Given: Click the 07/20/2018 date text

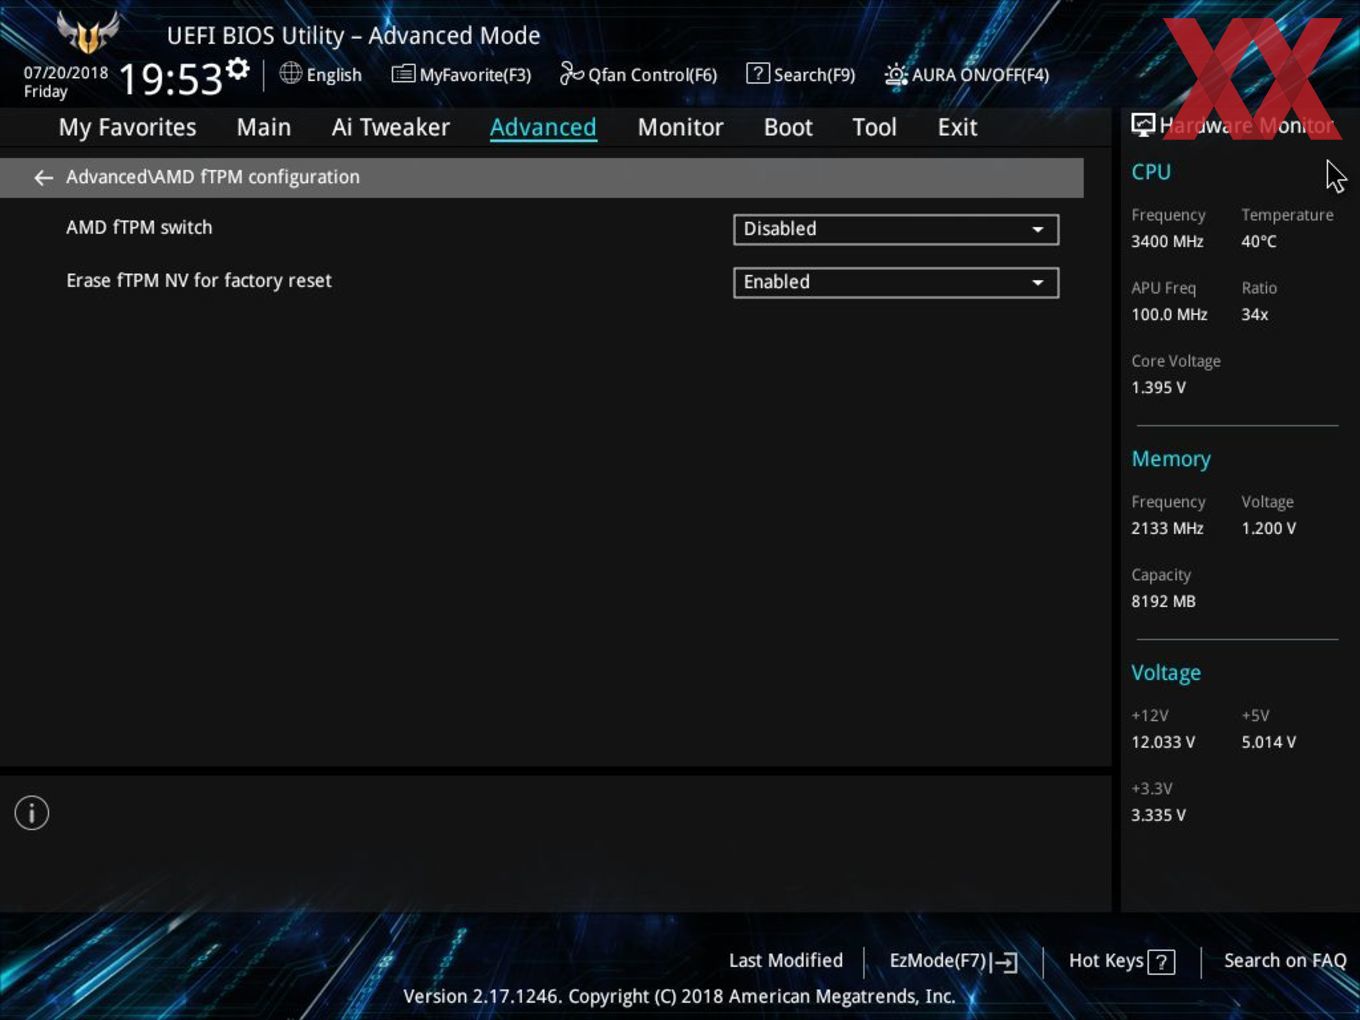Looking at the screenshot, I should coord(66,73).
